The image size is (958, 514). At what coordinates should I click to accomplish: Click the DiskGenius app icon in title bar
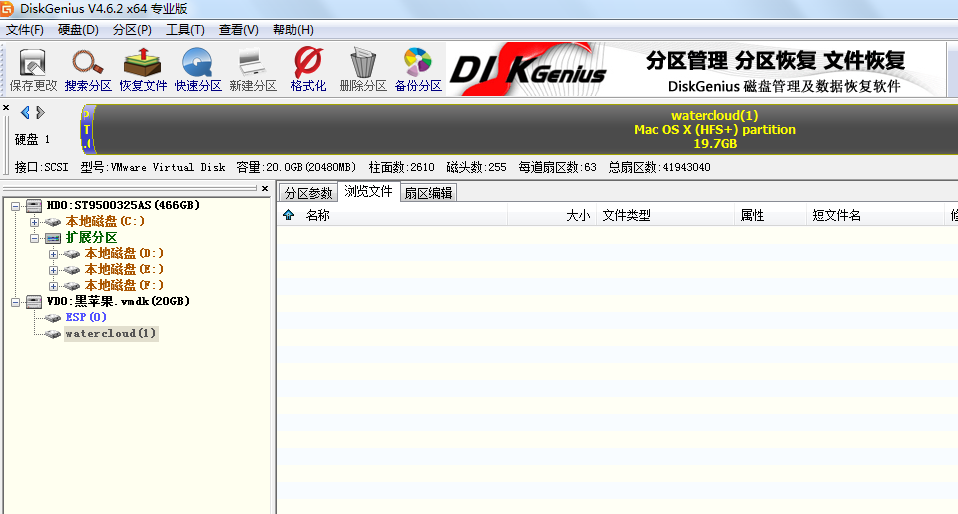click(x=7, y=9)
